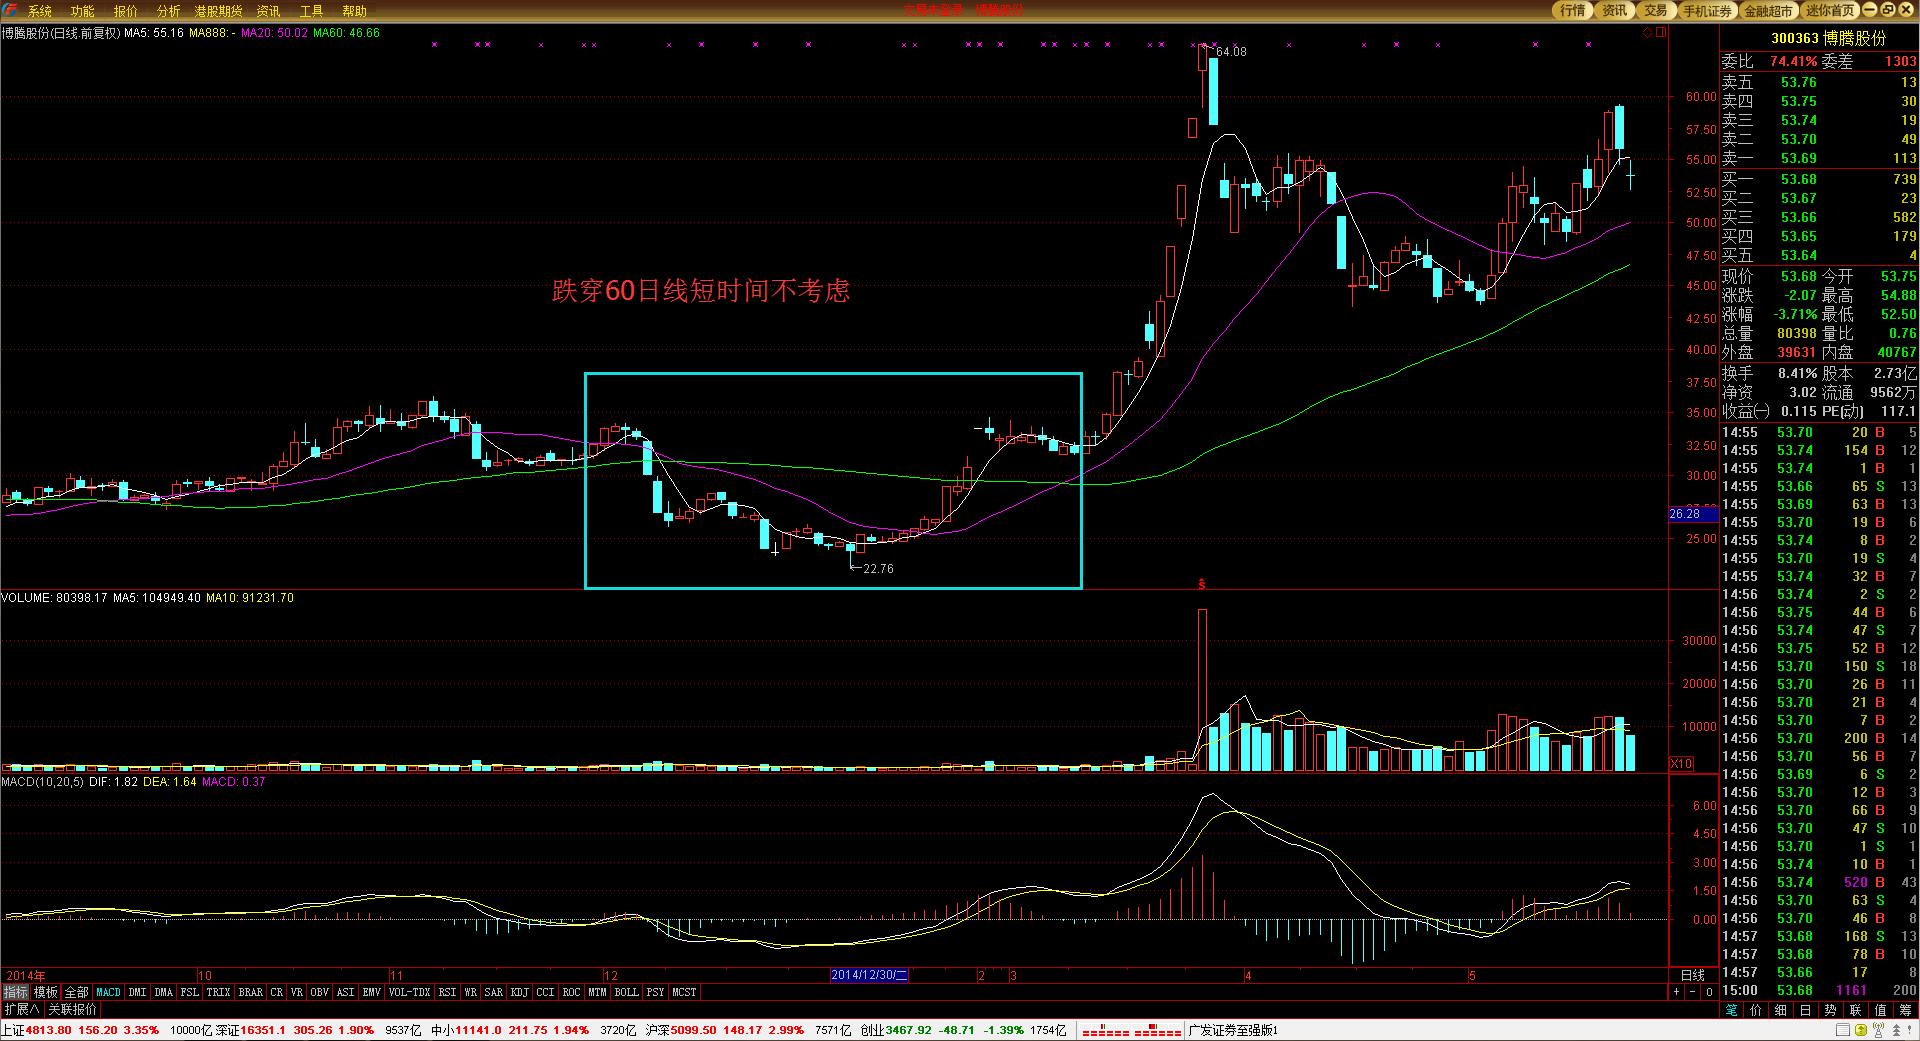Switch to the 筹 tab in bottom-right panel

point(1905,1010)
